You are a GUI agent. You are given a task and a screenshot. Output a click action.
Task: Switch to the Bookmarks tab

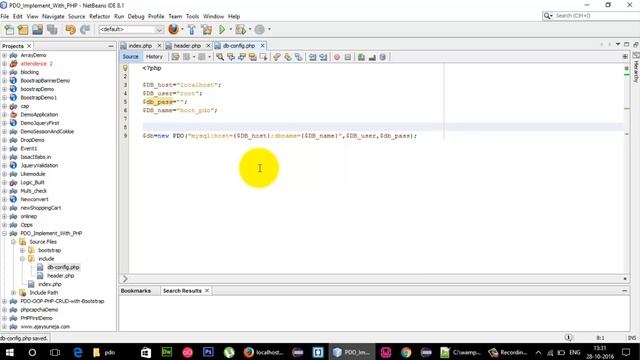click(x=136, y=291)
